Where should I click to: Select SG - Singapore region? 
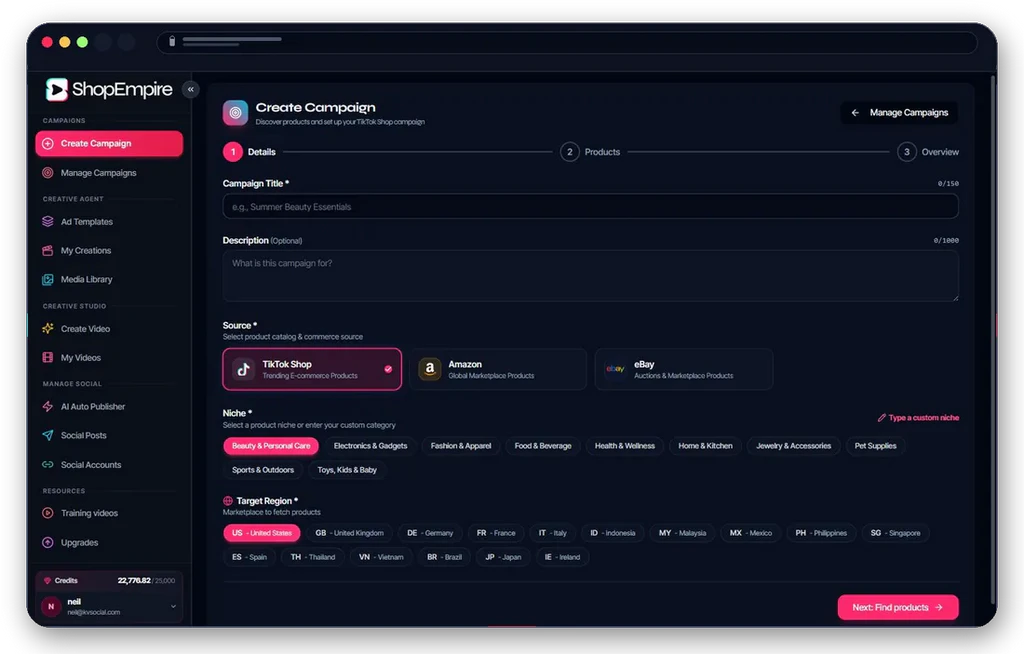coord(895,533)
